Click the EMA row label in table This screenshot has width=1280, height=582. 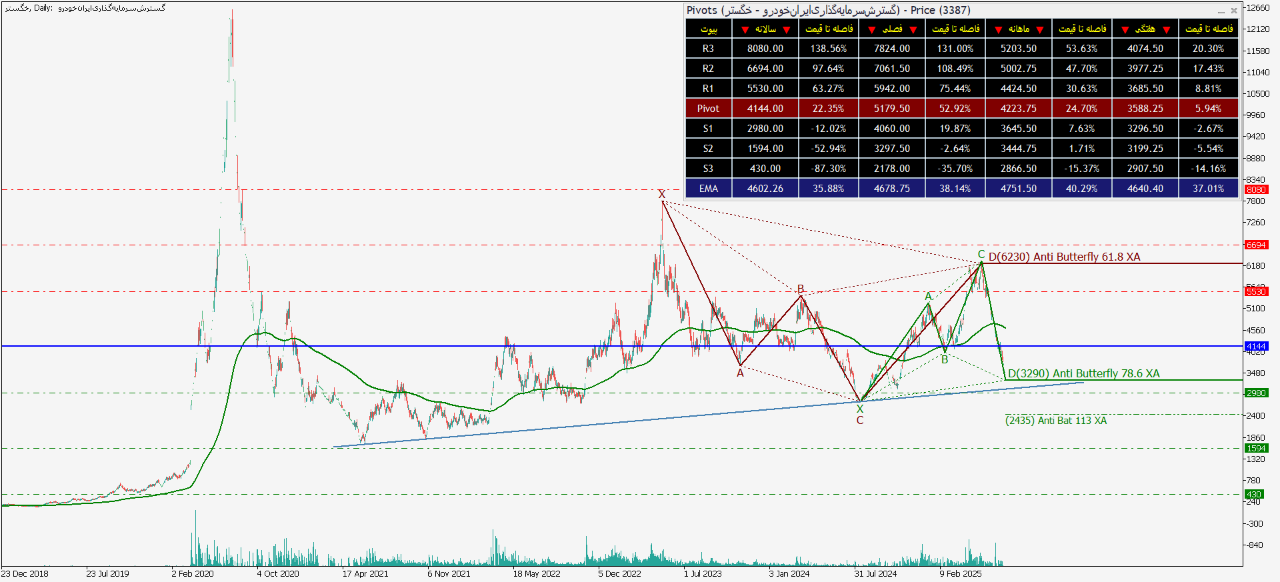click(708, 187)
